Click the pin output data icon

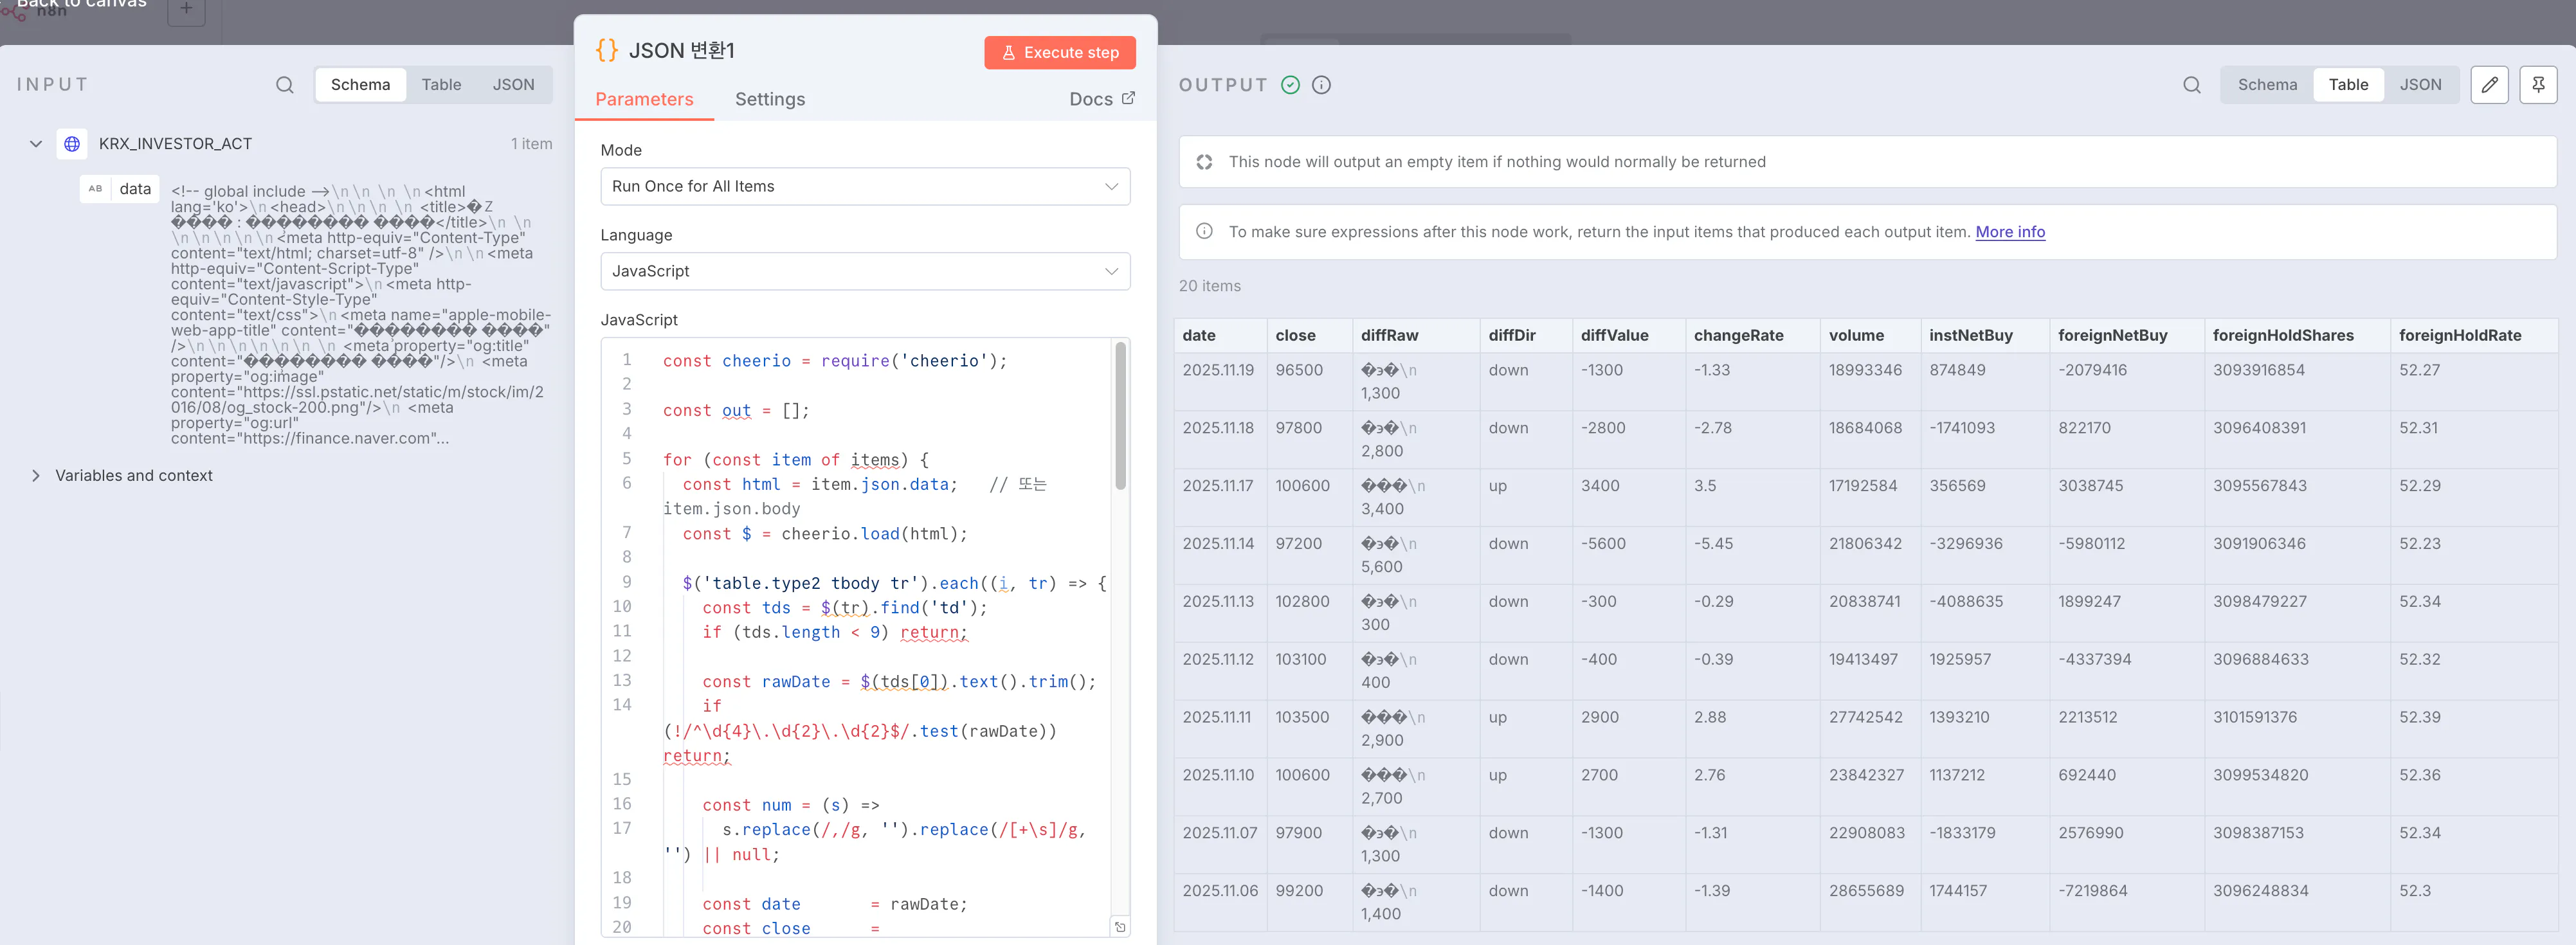point(2537,85)
